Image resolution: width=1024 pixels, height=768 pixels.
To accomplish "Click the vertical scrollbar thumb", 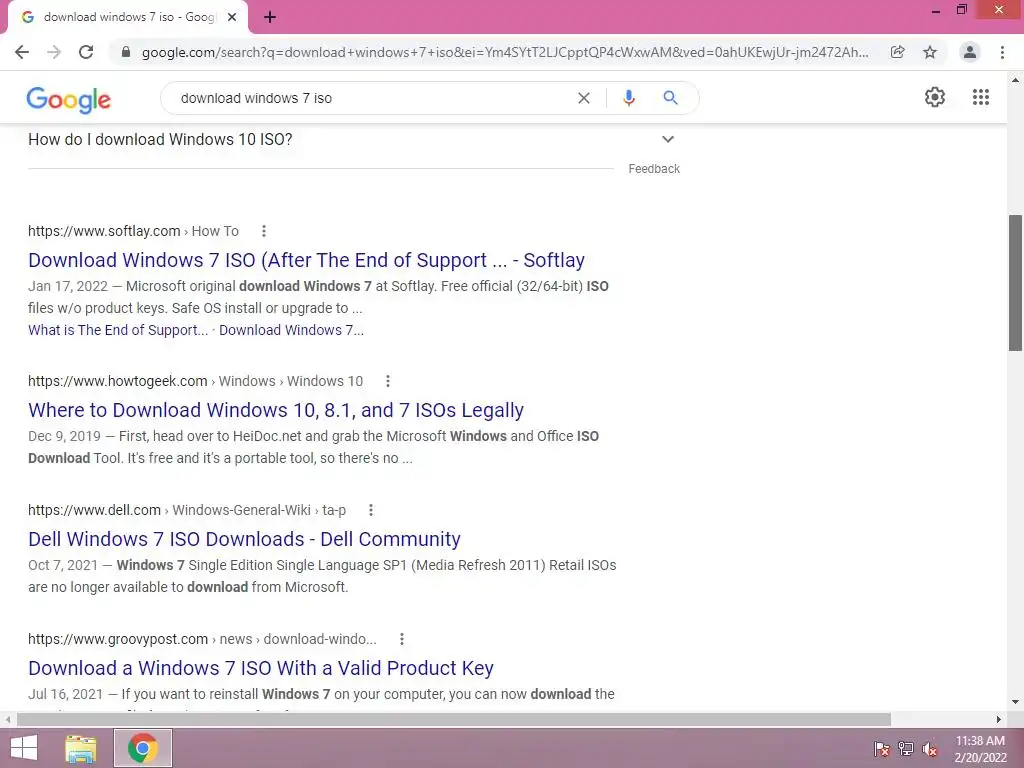I will point(1016,283).
